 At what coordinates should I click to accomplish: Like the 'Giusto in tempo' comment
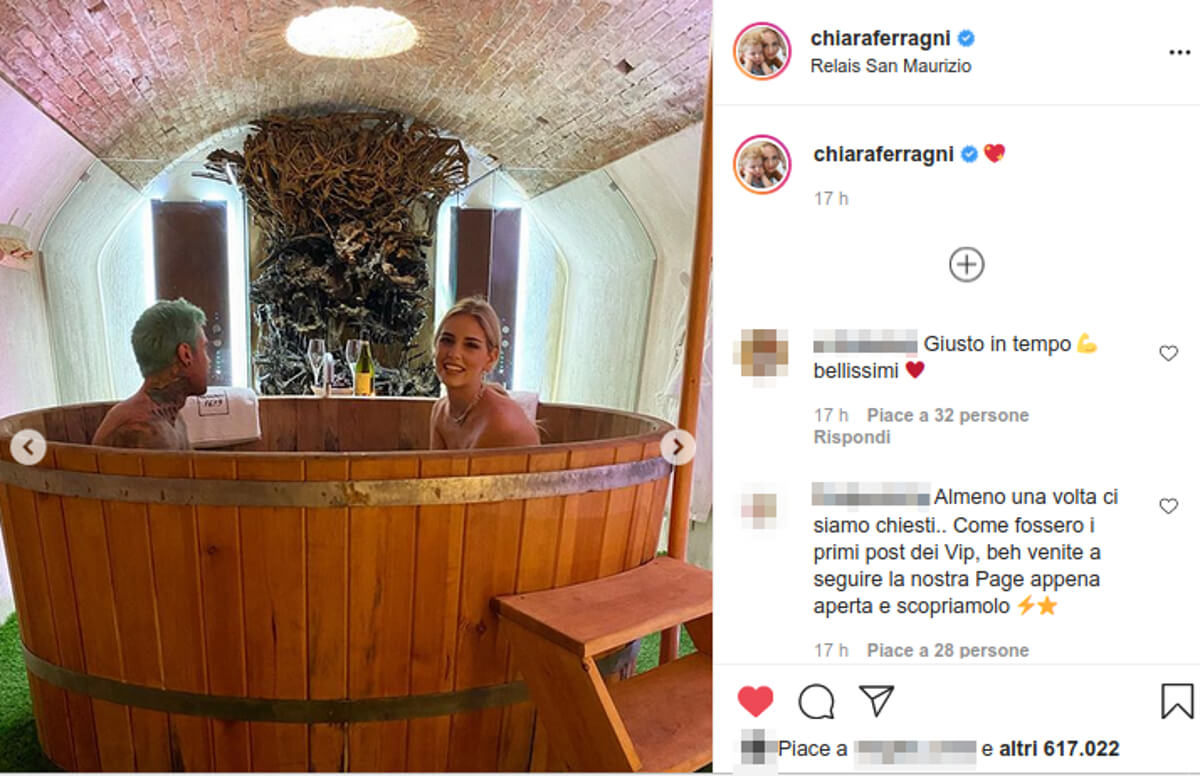point(1168,353)
